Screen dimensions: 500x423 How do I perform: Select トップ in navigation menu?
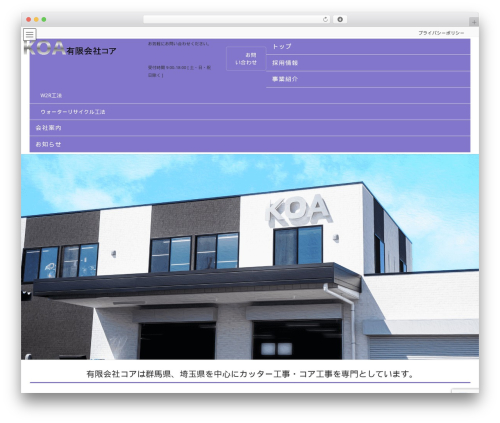(x=368, y=47)
